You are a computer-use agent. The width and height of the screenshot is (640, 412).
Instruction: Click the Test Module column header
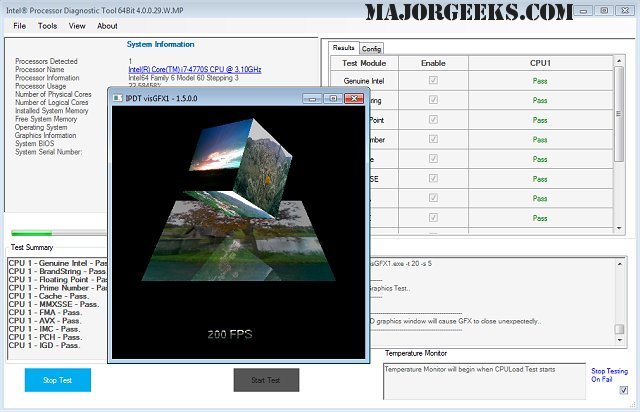tap(364, 63)
